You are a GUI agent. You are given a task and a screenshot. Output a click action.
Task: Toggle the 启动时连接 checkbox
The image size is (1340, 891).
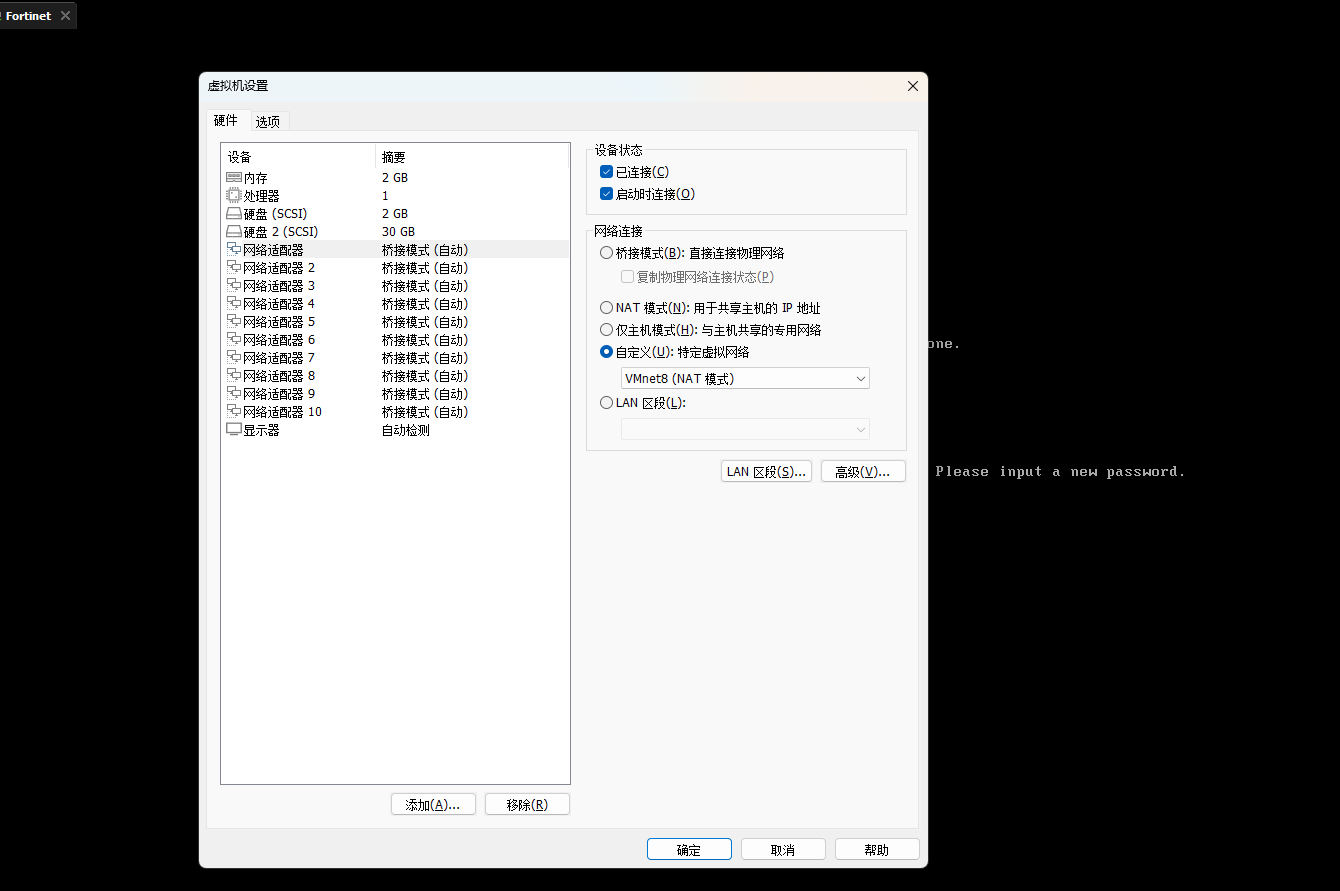[606, 194]
